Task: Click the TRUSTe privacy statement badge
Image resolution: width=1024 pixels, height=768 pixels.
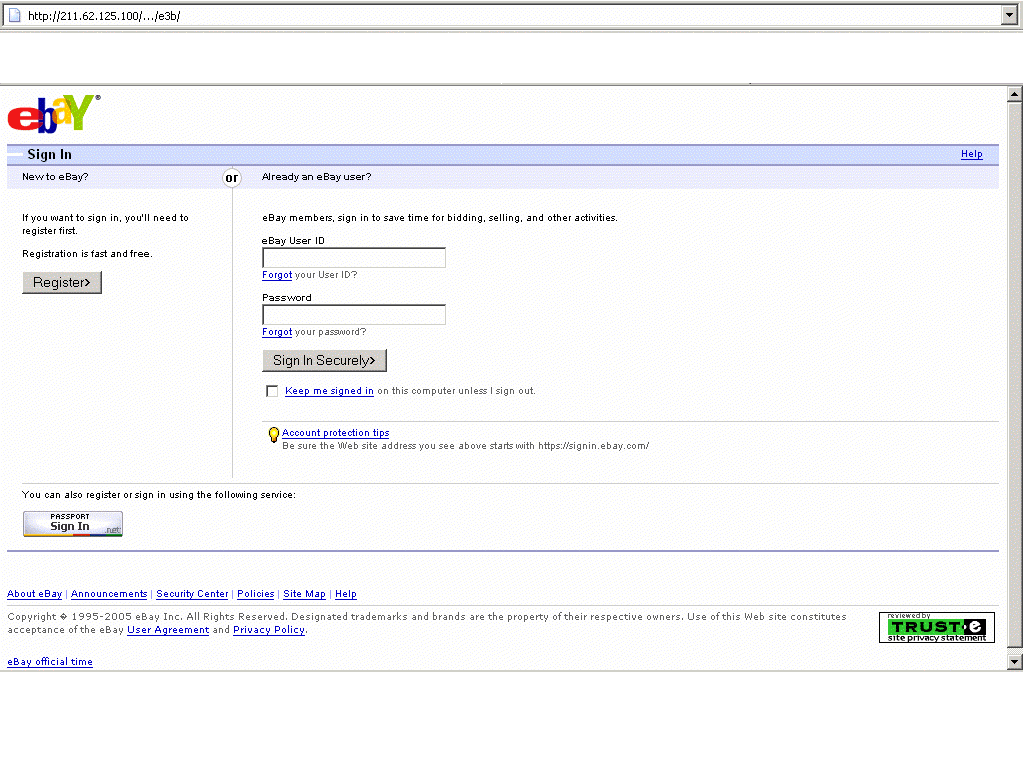Action: click(936, 627)
